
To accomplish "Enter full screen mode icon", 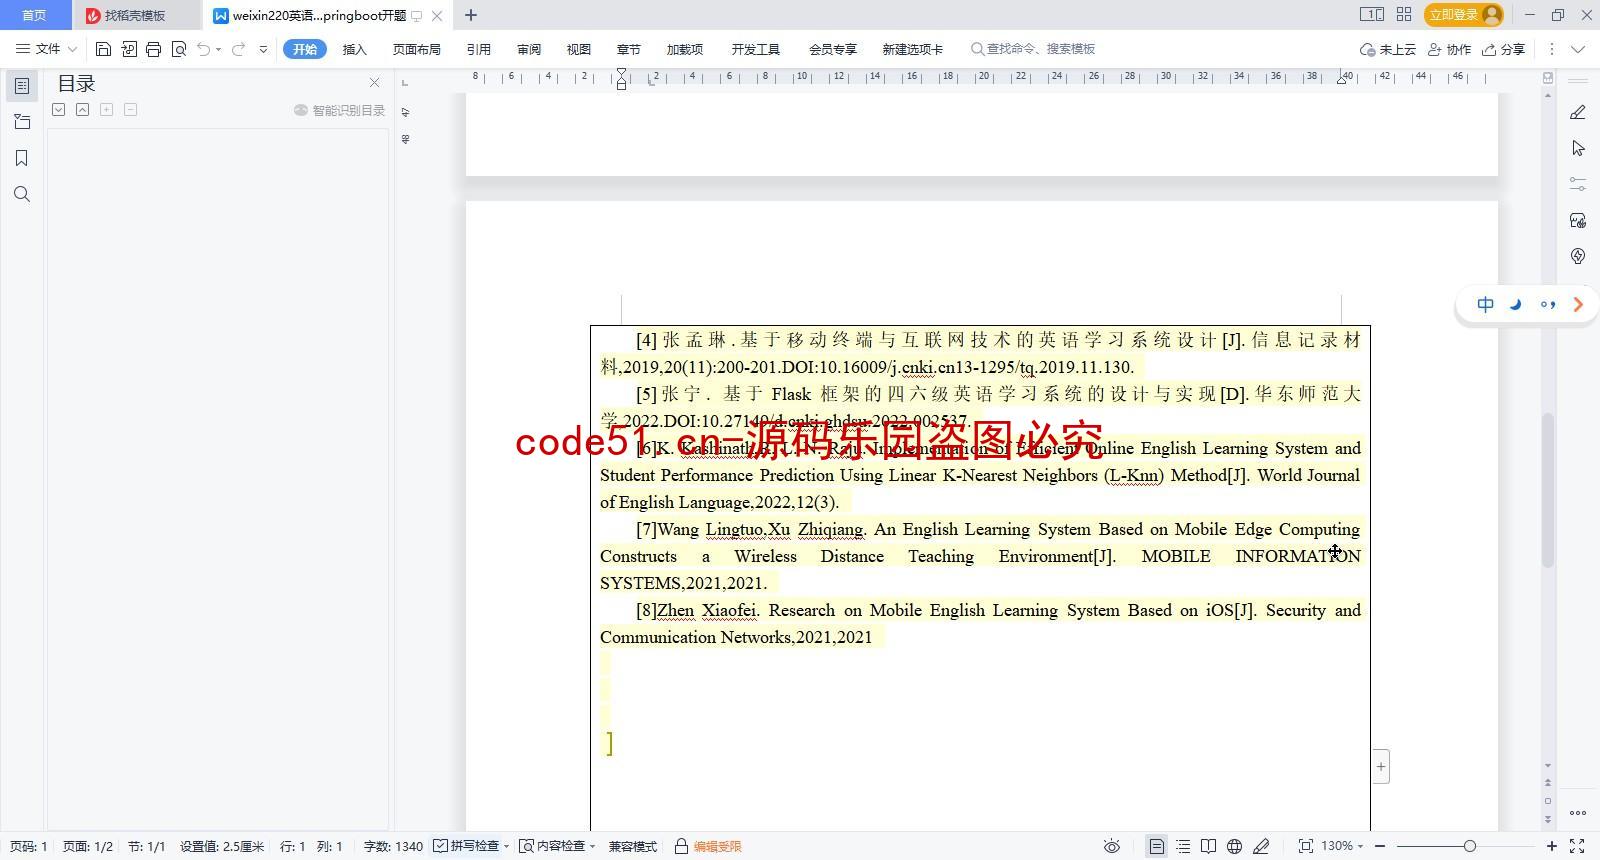I will (x=1577, y=846).
